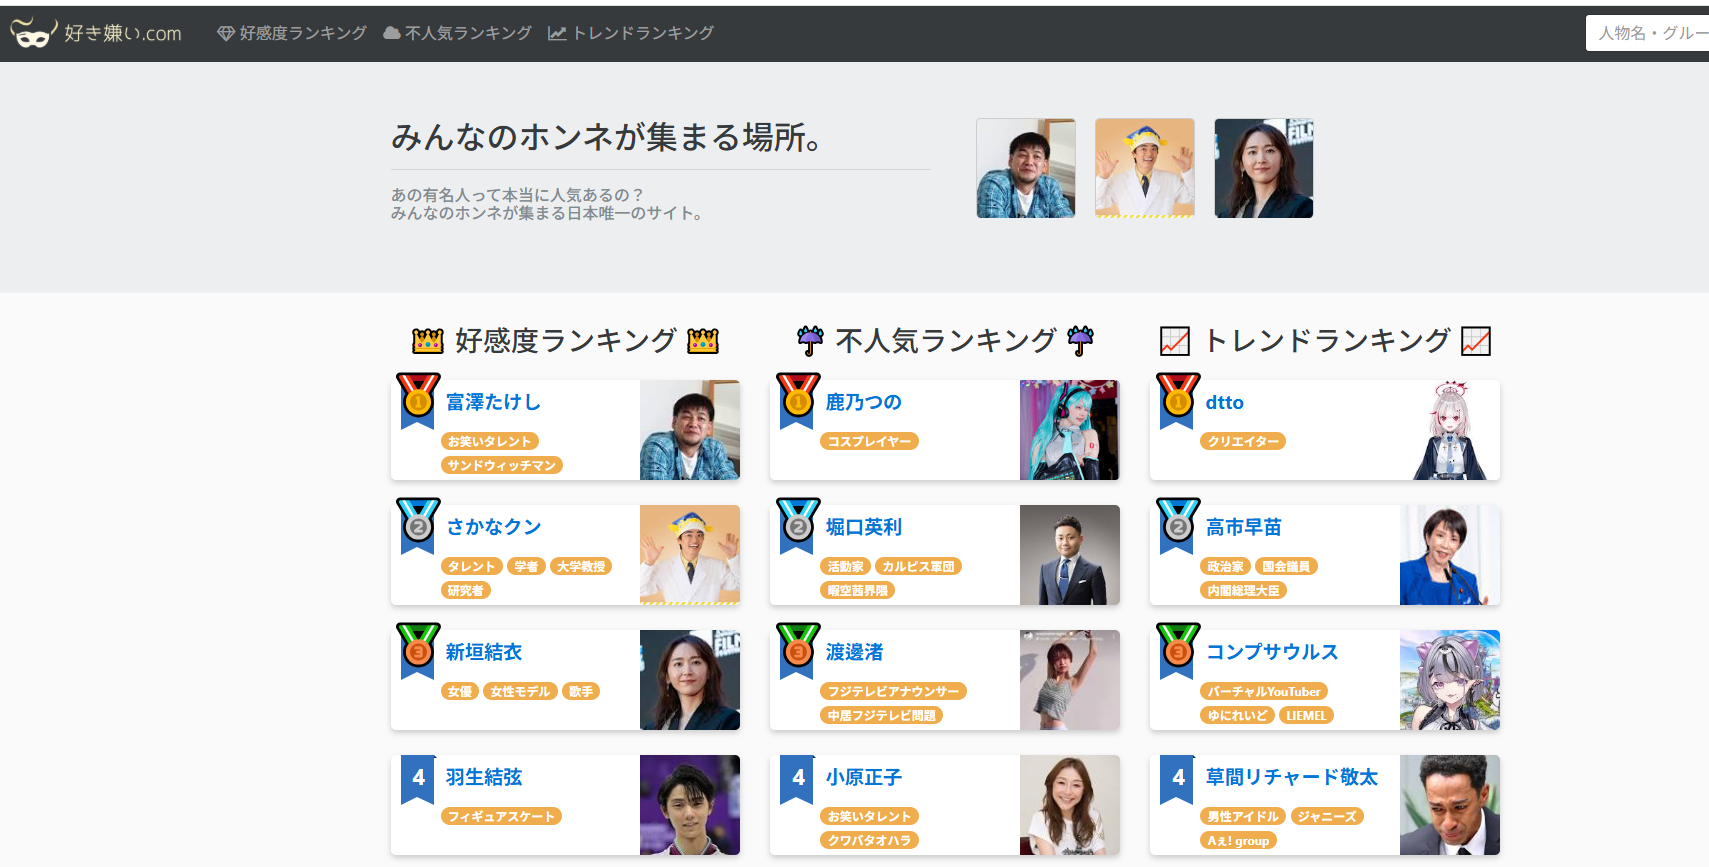Viewport: 1709px width, 867px height.
Task: Click bronze medal icon on コンプサウルス card
Action: point(1178,650)
